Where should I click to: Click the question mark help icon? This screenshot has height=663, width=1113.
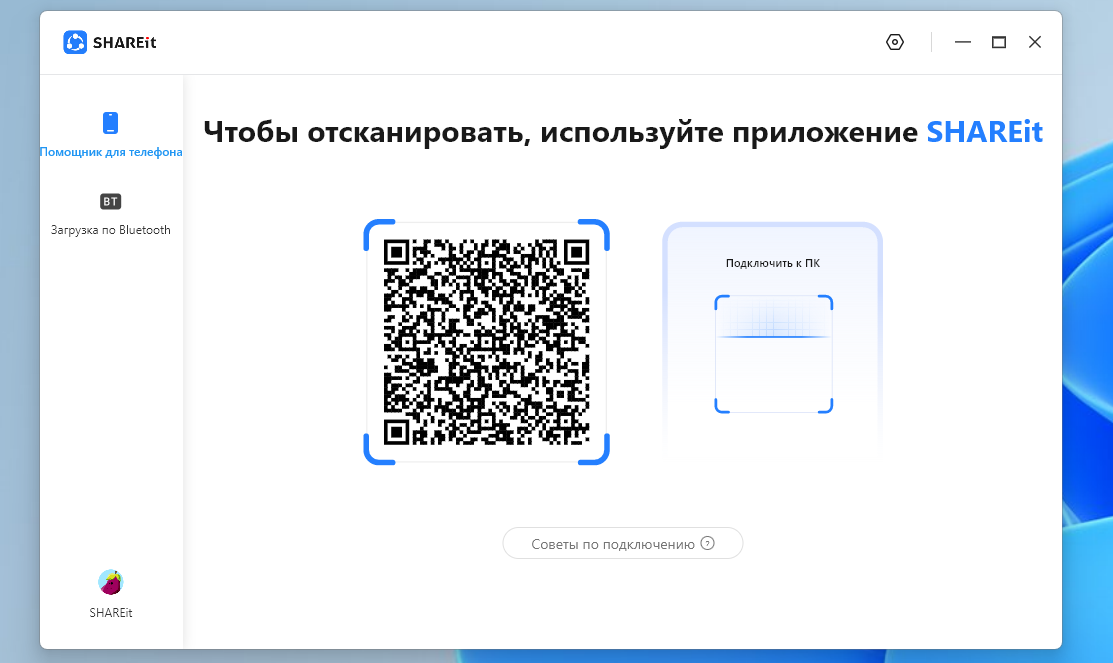pyautogui.click(x=707, y=543)
